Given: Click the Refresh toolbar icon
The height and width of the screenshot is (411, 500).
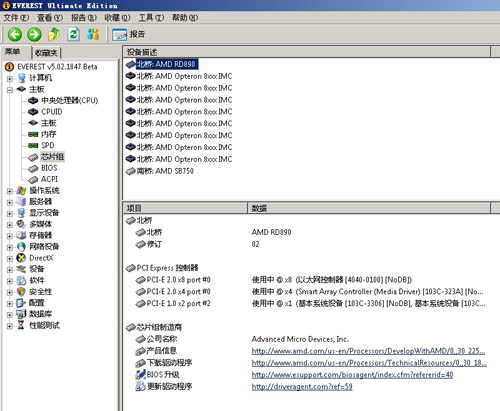Looking at the screenshot, I should (x=73, y=34).
